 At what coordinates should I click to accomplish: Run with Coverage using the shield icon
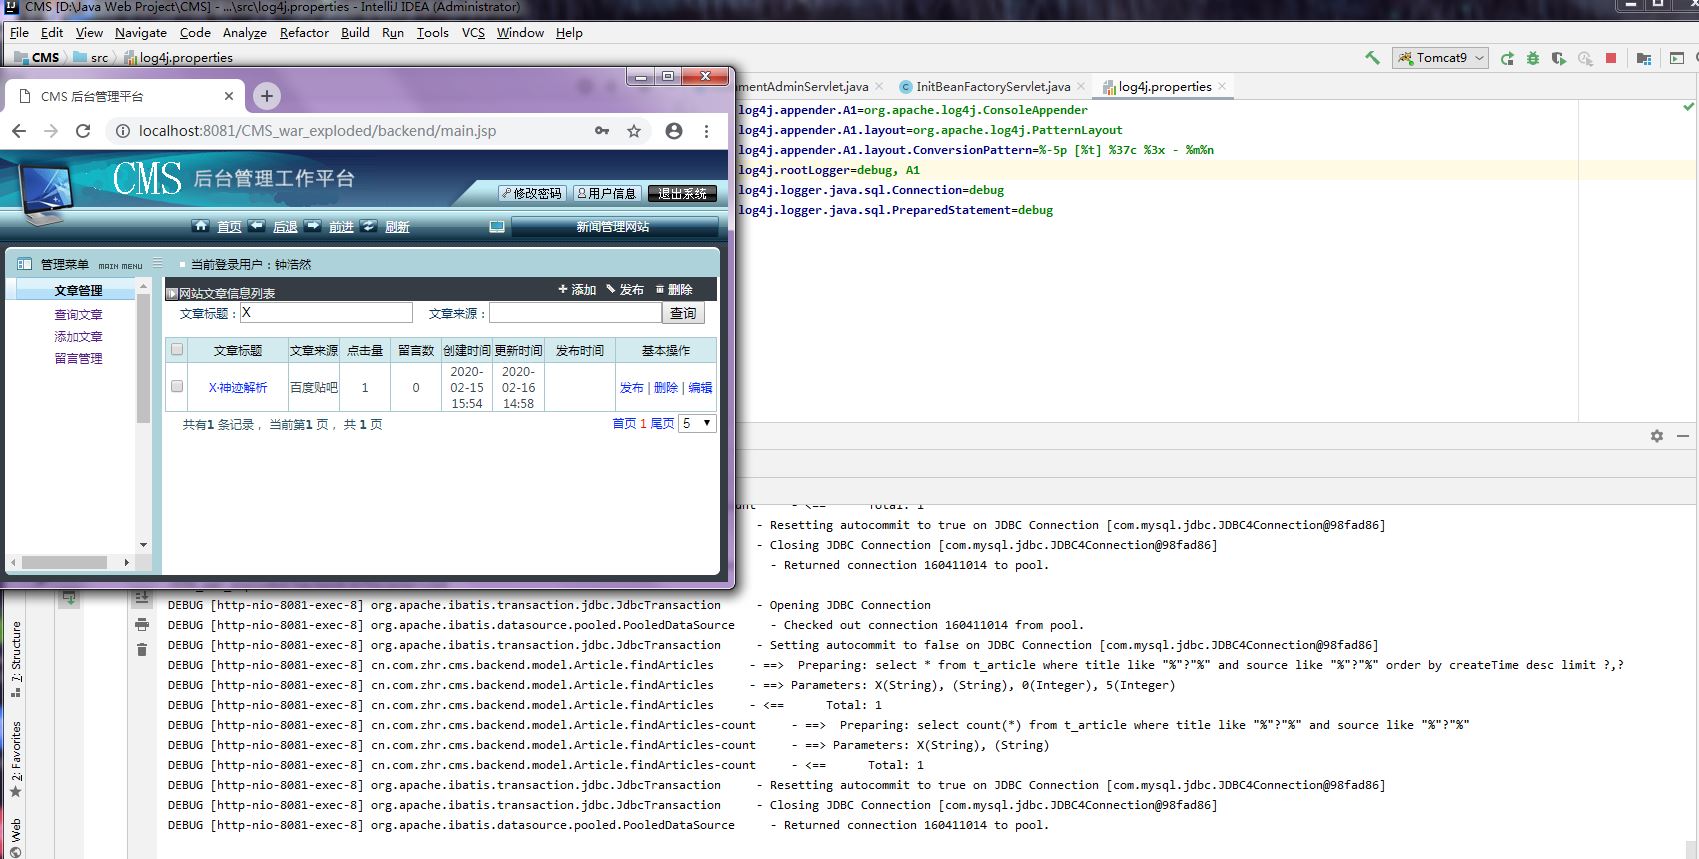(1558, 58)
